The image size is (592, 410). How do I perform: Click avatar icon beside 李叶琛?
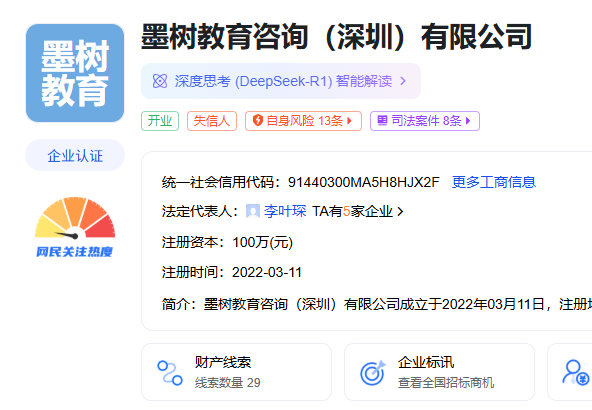click(x=253, y=211)
